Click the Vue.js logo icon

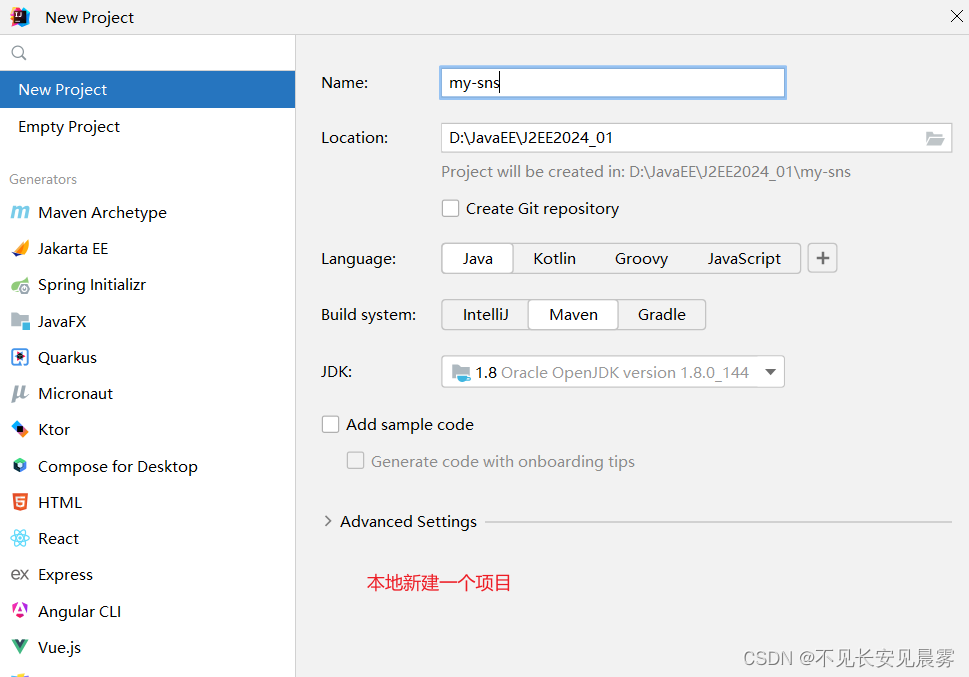click(x=20, y=647)
